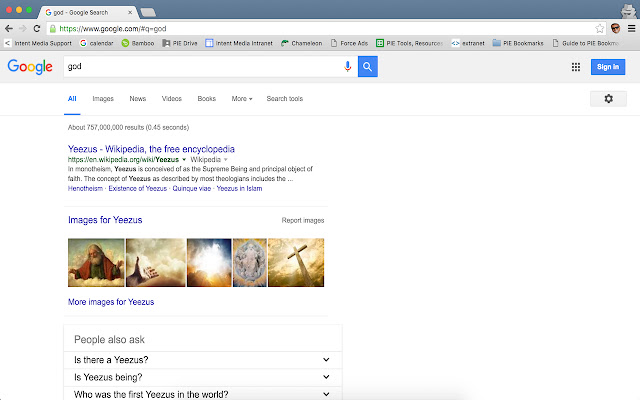Viewport: 640px width, 400px height.
Task: Open the Henotheism sitelink
Action: click(85, 189)
